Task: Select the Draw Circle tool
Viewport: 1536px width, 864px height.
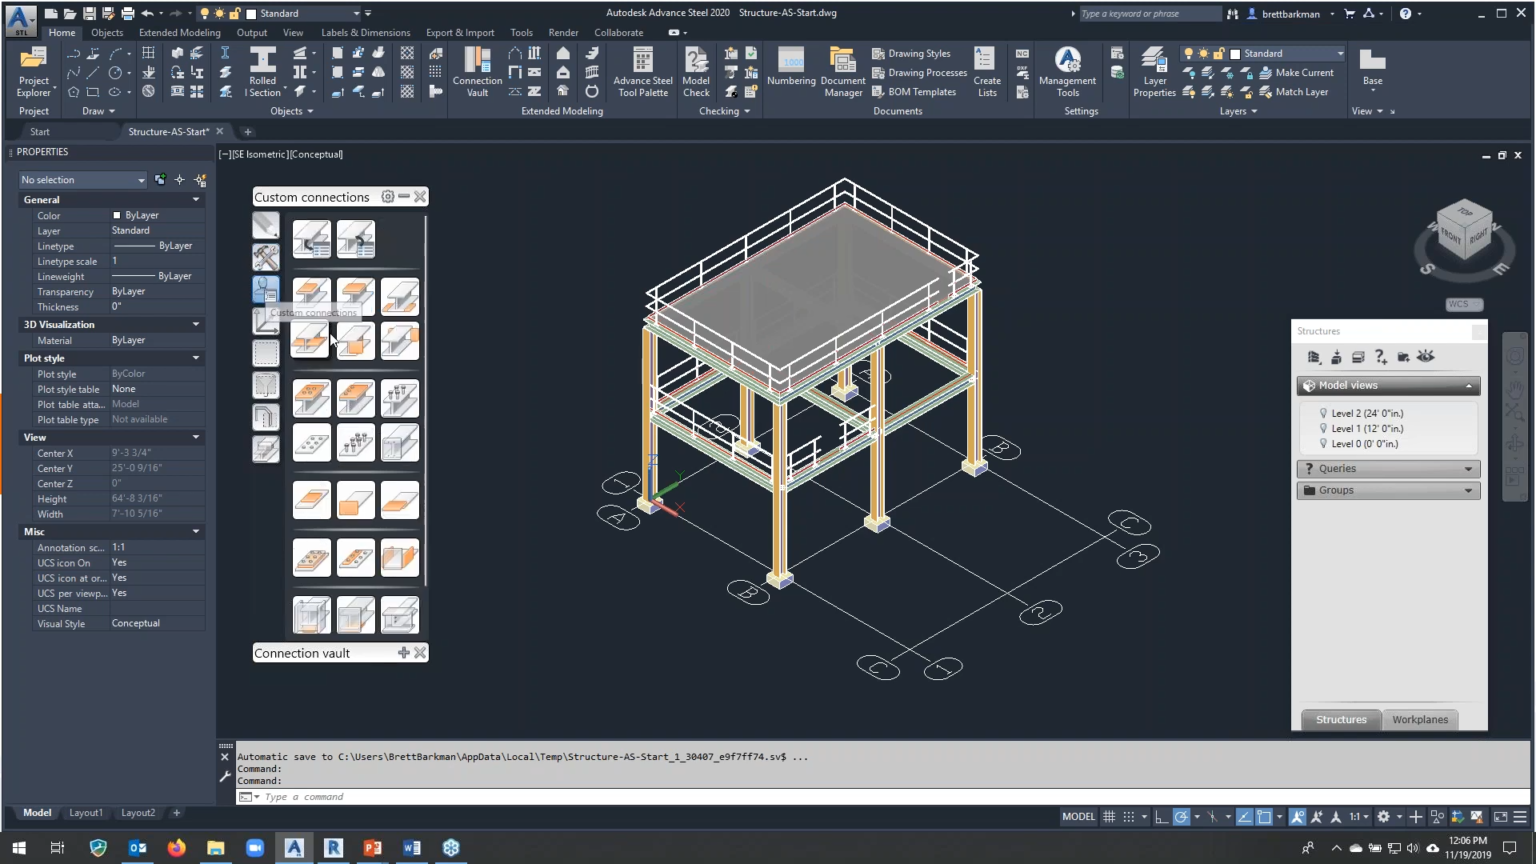Action: click(115, 73)
